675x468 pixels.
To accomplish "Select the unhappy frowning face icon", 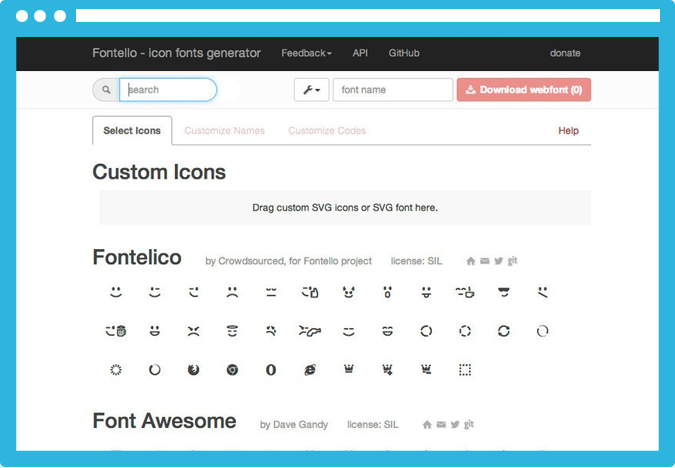I will (232, 292).
